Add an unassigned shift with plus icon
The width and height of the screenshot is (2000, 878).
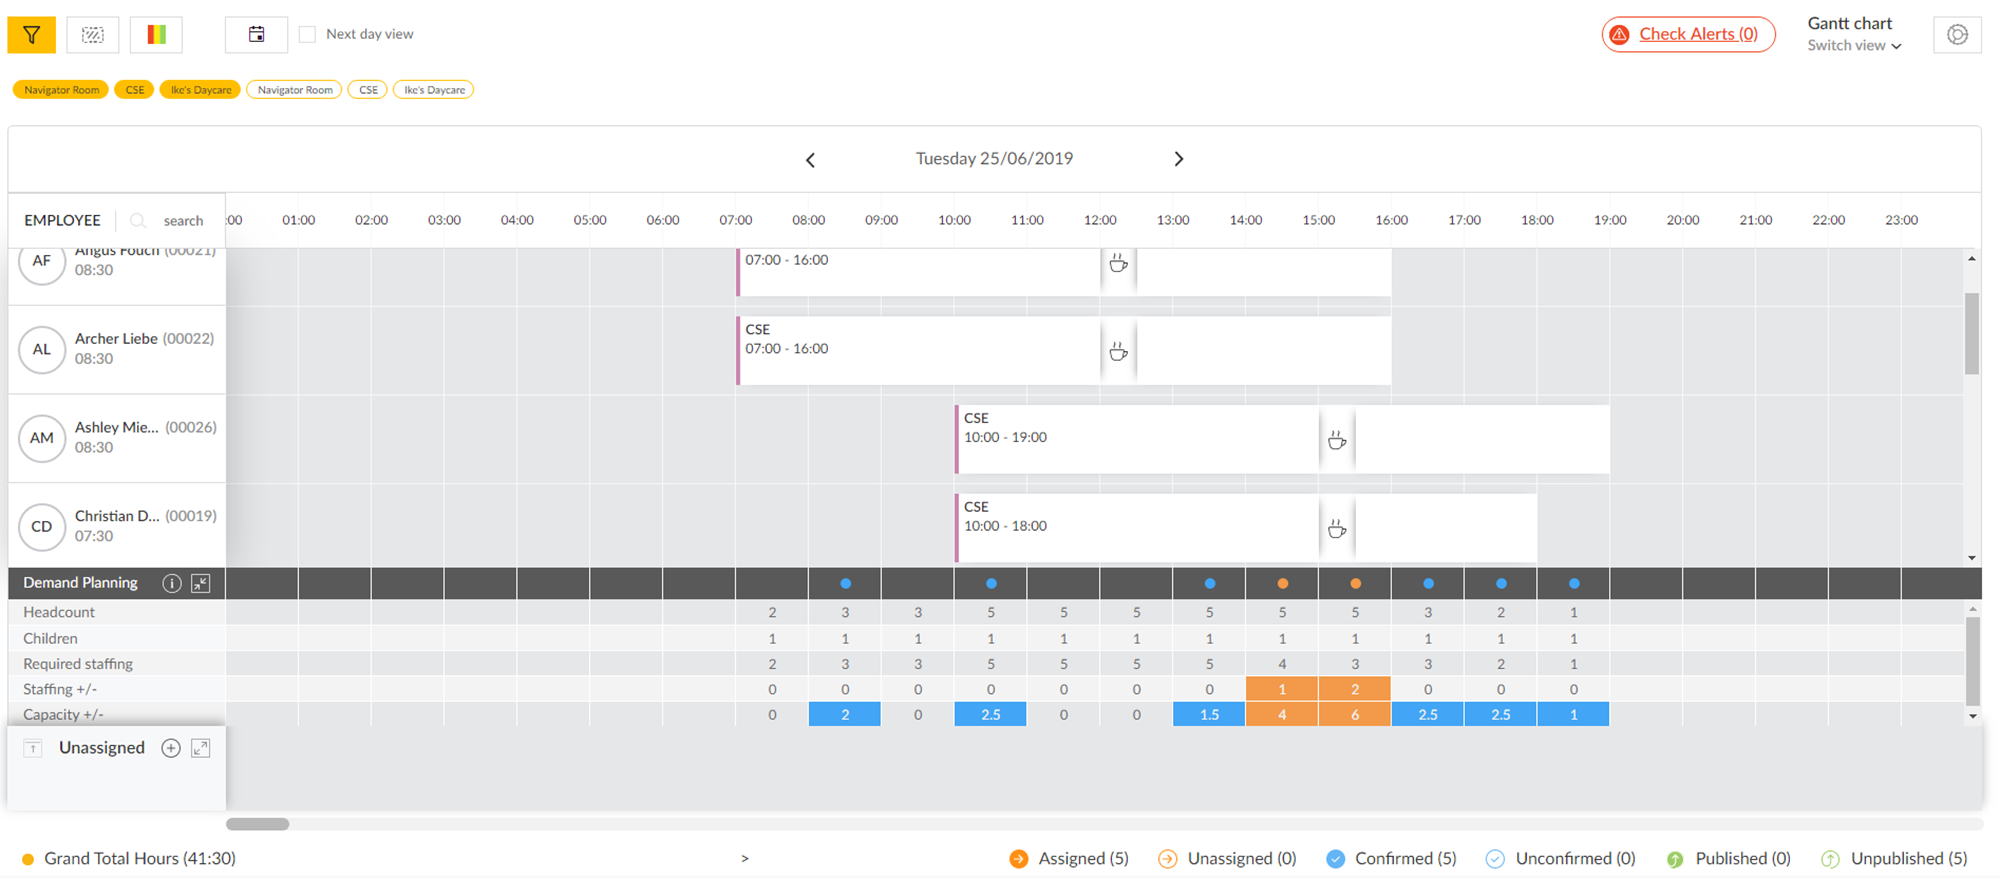171,748
